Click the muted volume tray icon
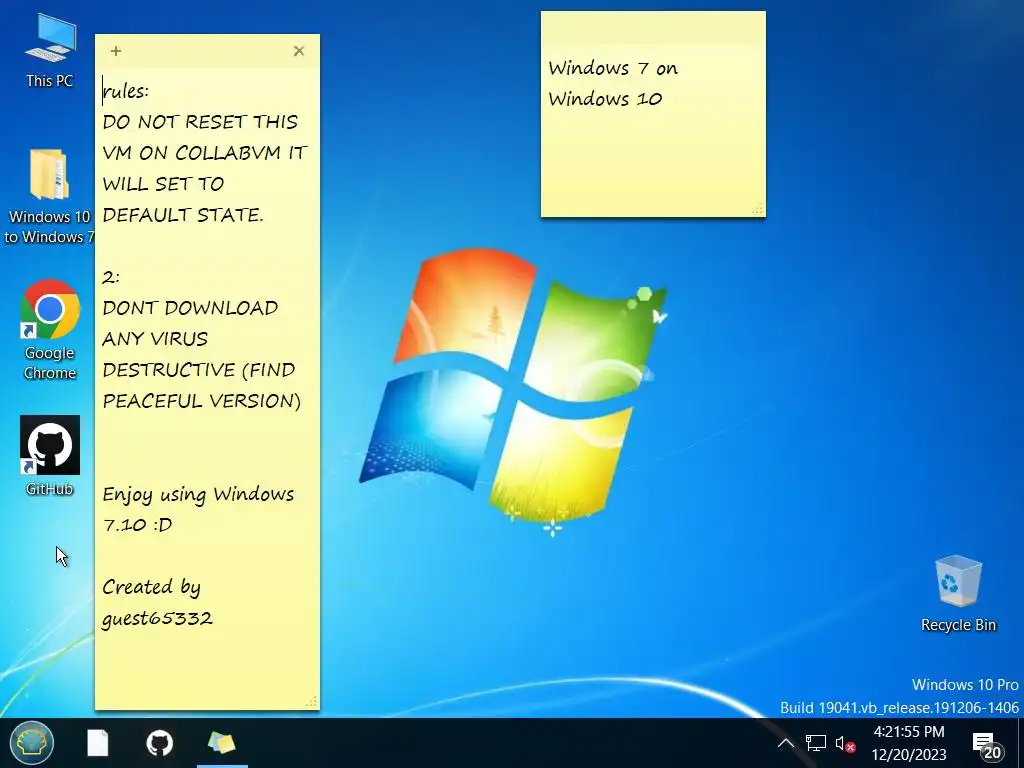The width and height of the screenshot is (1024, 768). tap(845, 744)
